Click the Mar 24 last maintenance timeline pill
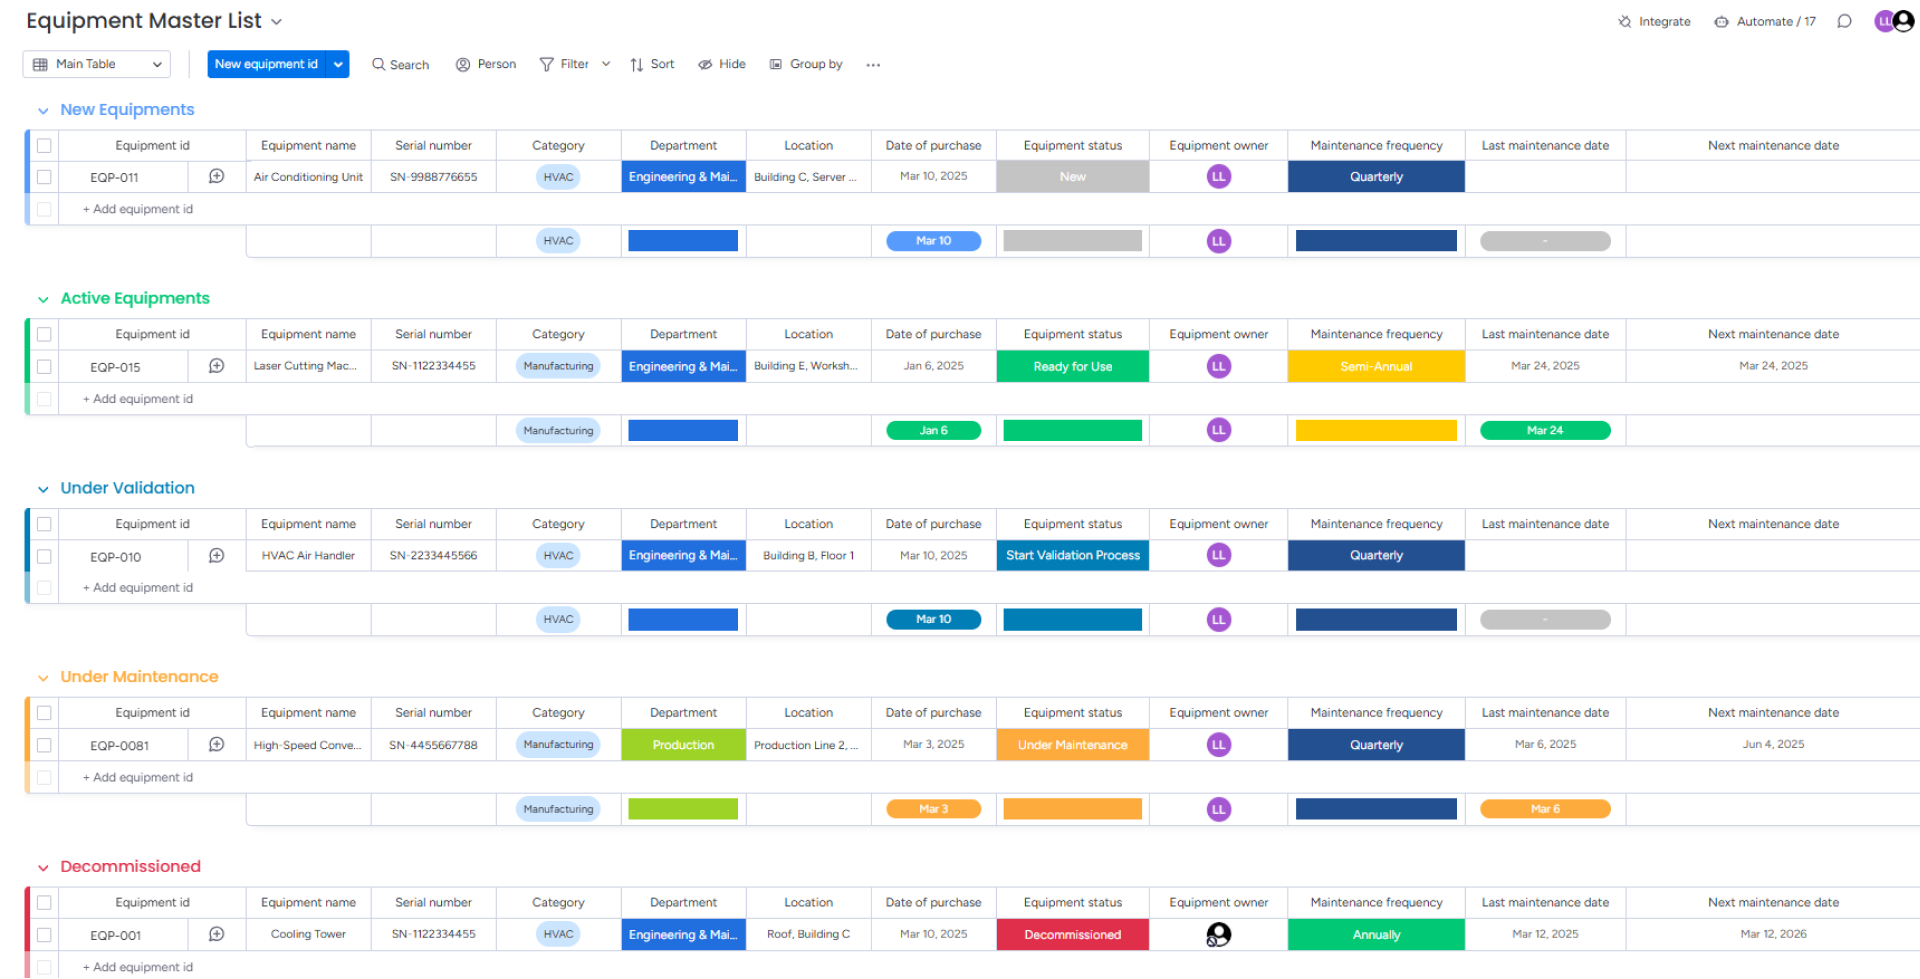Image resolution: width=1920 pixels, height=979 pixels. [1545, 430]
